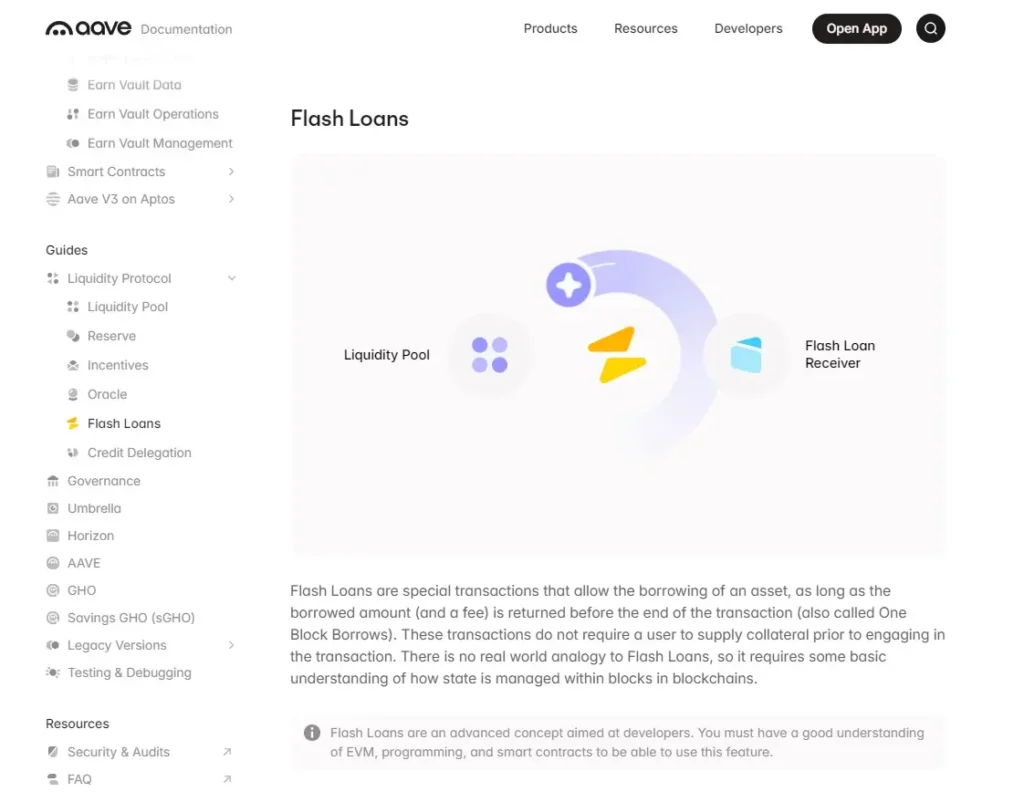1024x792 pixels.
Task: Click the Umbrella icon in sidebar
Action: (52, 508)
